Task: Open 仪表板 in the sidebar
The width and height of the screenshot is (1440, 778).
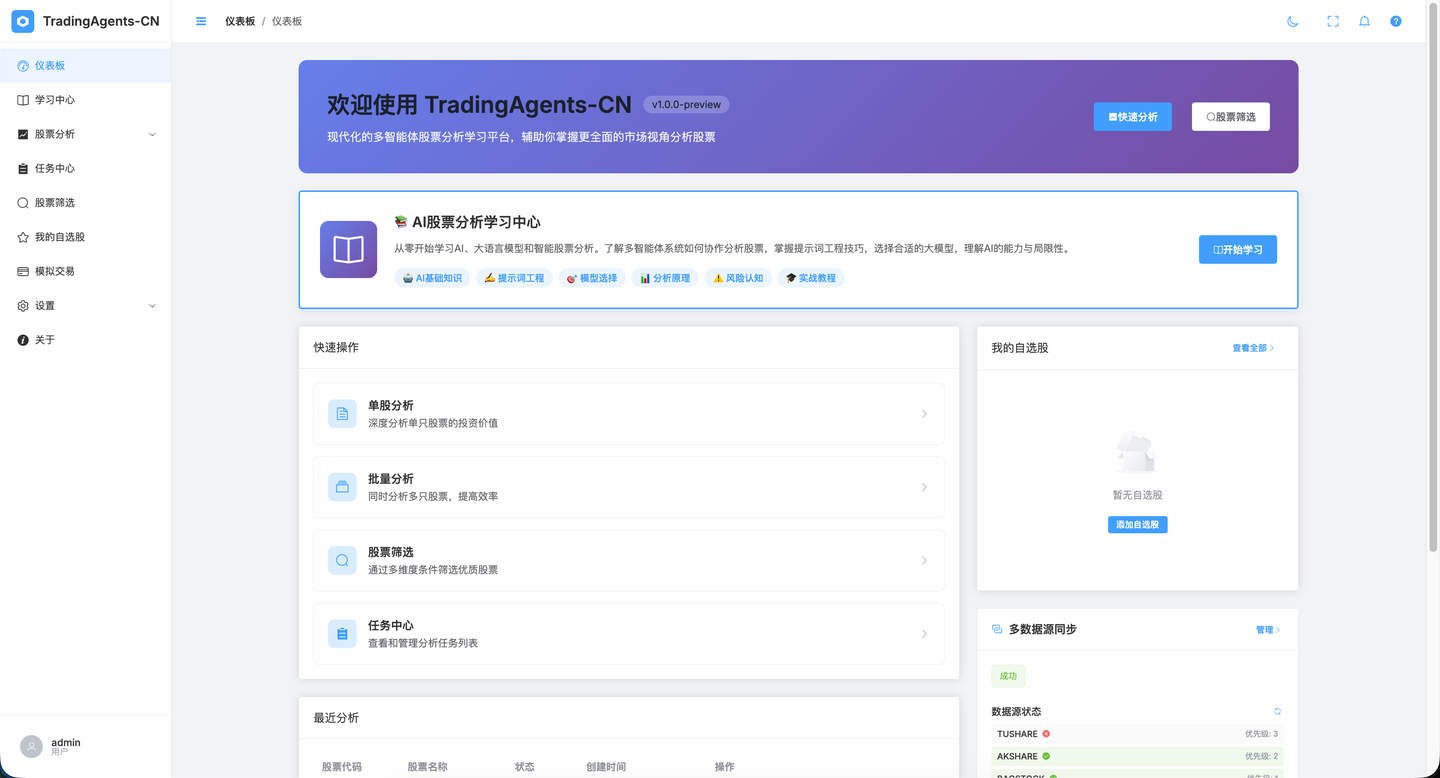Action: pos(85,65)
